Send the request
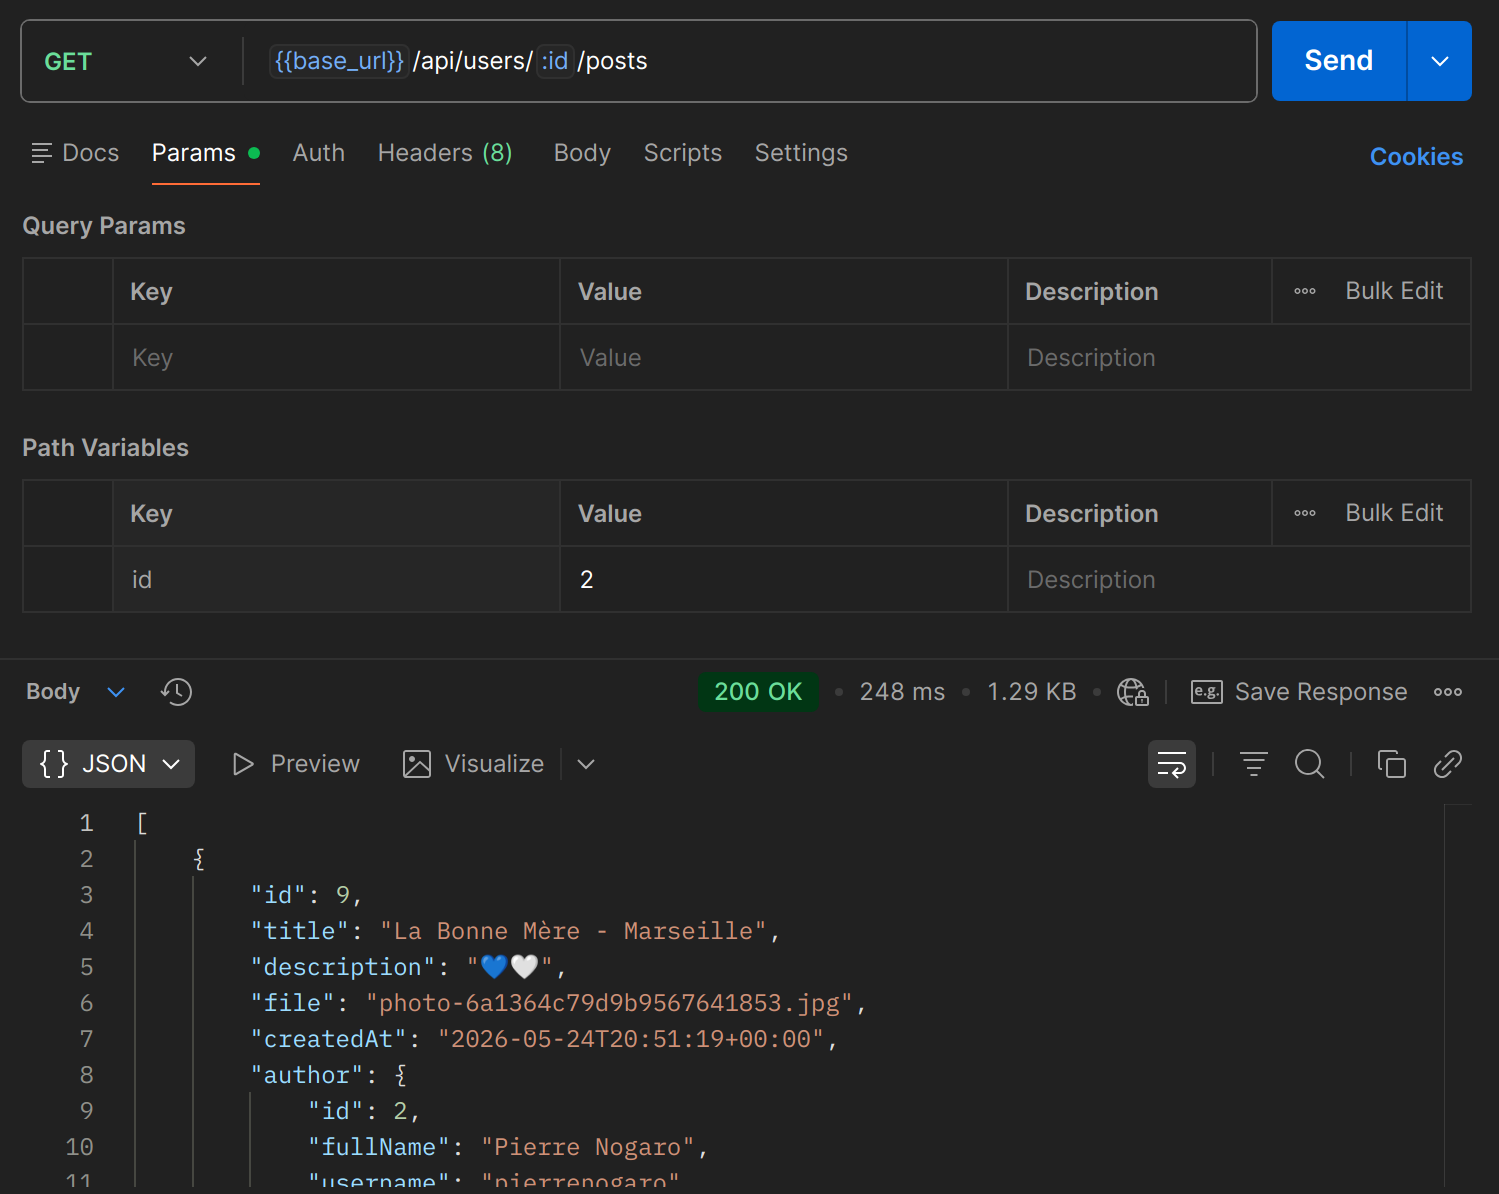 pos(1338,61)
